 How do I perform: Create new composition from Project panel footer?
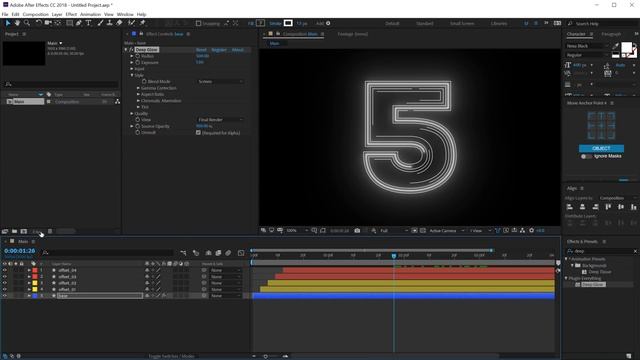tap(24, 231)
